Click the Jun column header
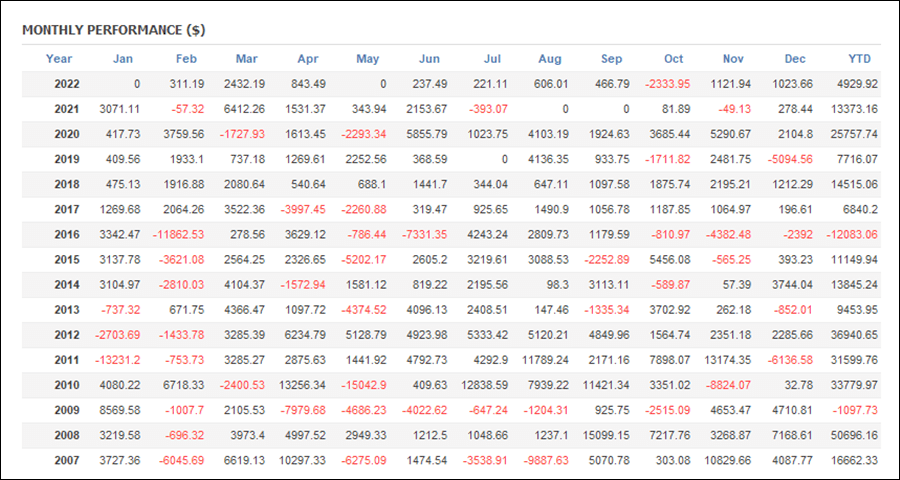The width and height of the screenshot is (900, 480). 429,59
